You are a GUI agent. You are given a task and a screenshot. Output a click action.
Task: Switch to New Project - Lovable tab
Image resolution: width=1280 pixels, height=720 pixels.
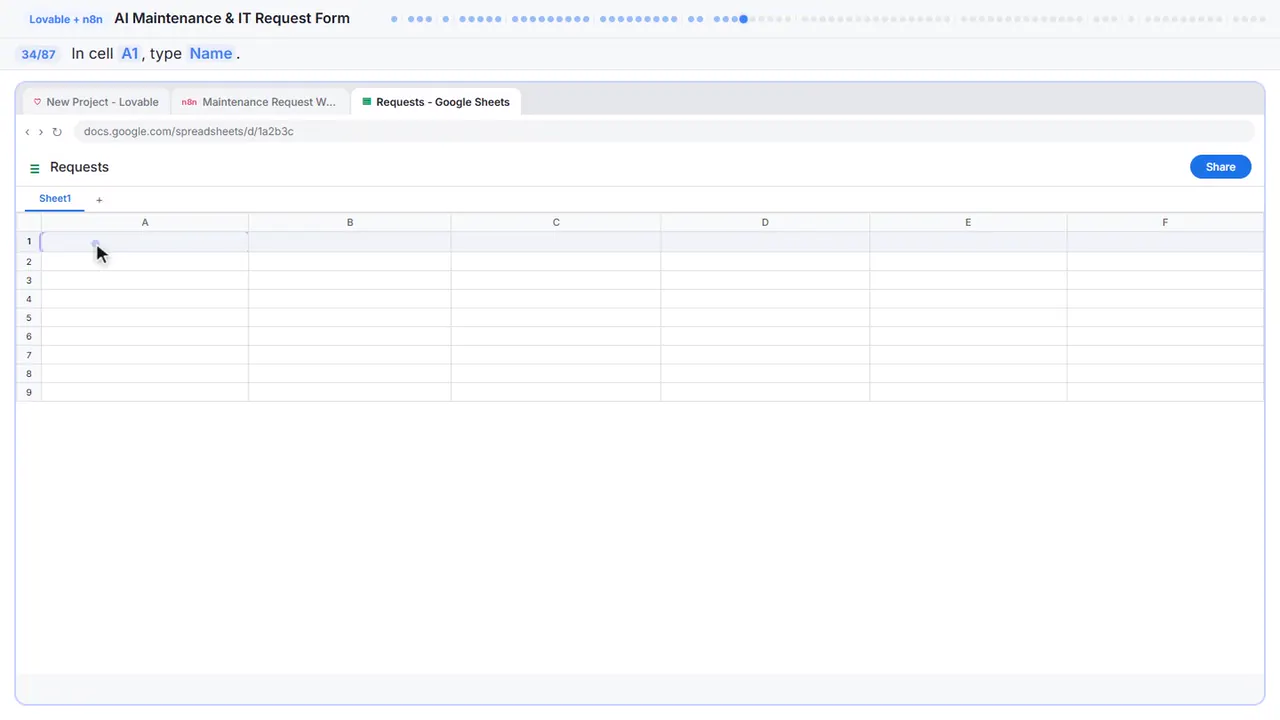click(x=95, y=102)
